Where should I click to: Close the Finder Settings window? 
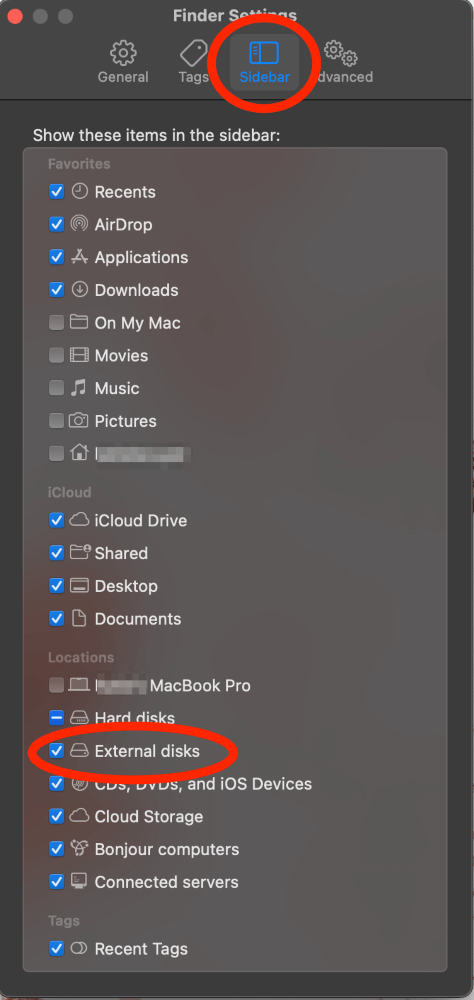tap(15, 16)
